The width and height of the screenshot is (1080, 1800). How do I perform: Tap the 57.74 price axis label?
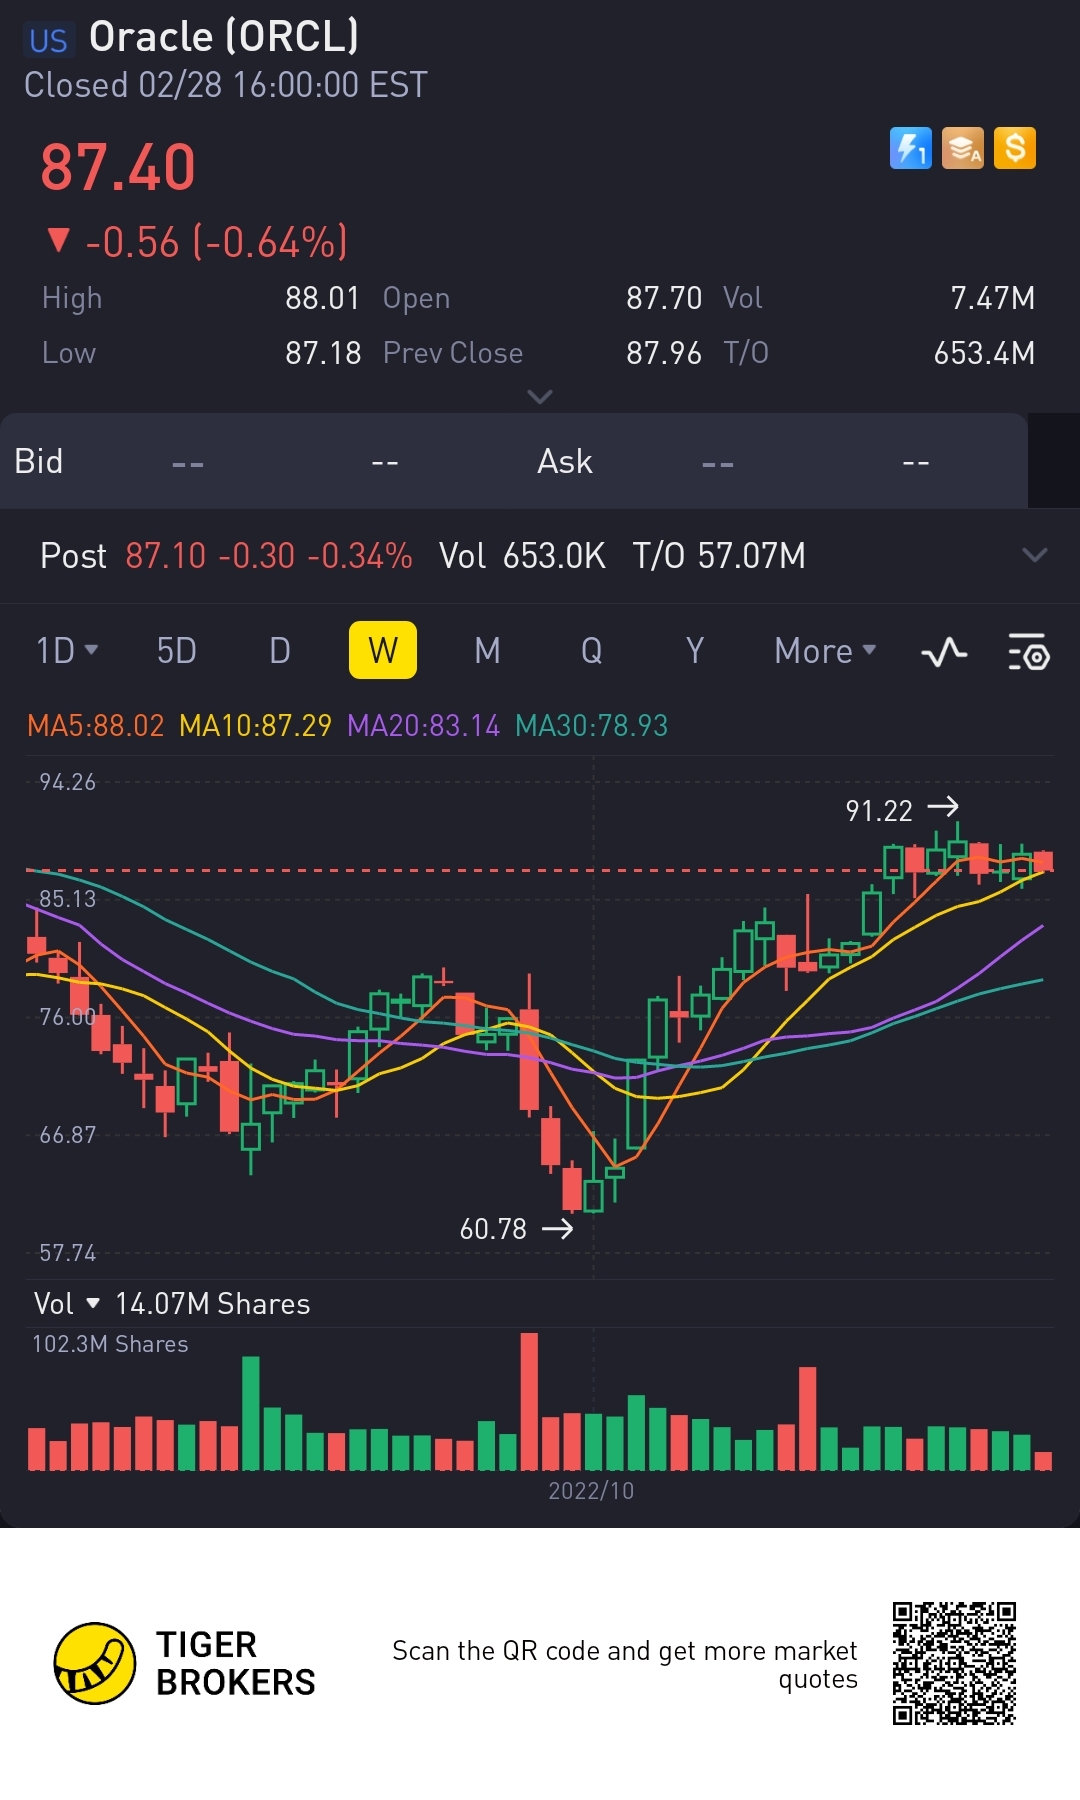(68, 1253)
